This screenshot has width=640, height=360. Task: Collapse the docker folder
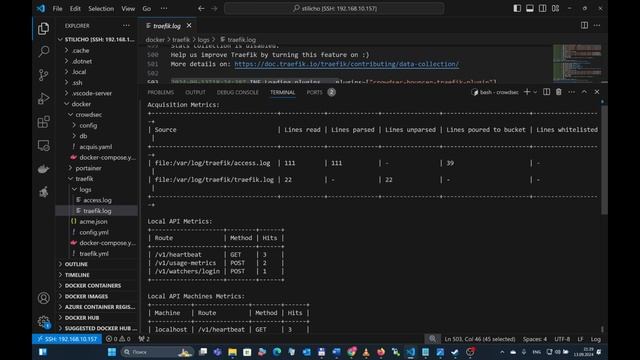(81, 104)
